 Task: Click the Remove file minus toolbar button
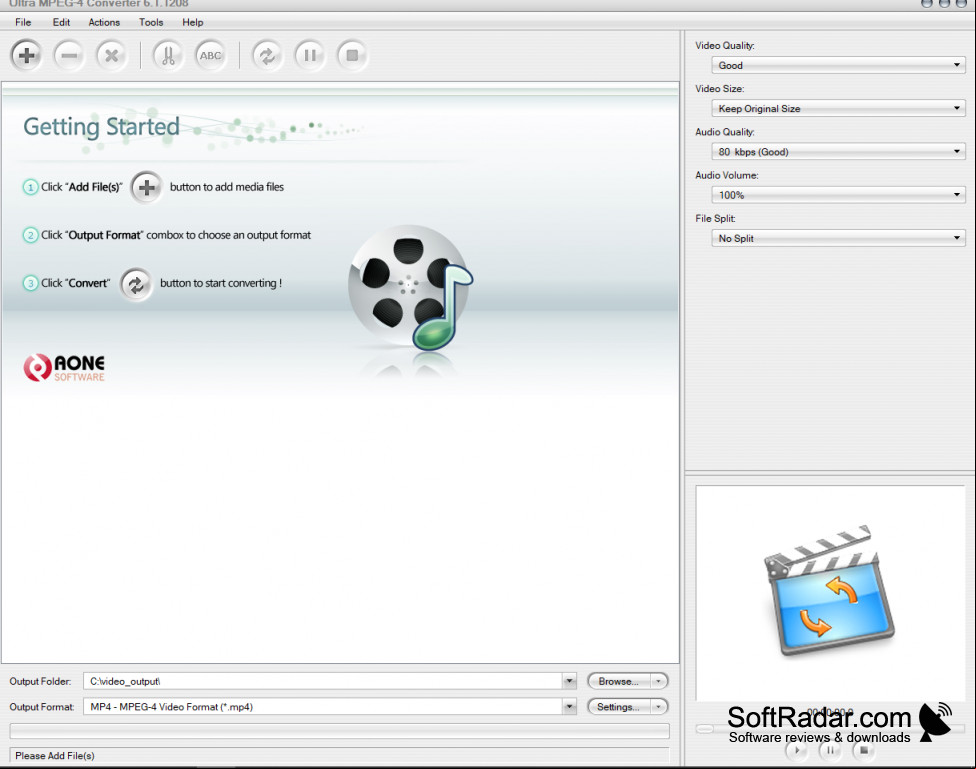click(x=69, y=55)
